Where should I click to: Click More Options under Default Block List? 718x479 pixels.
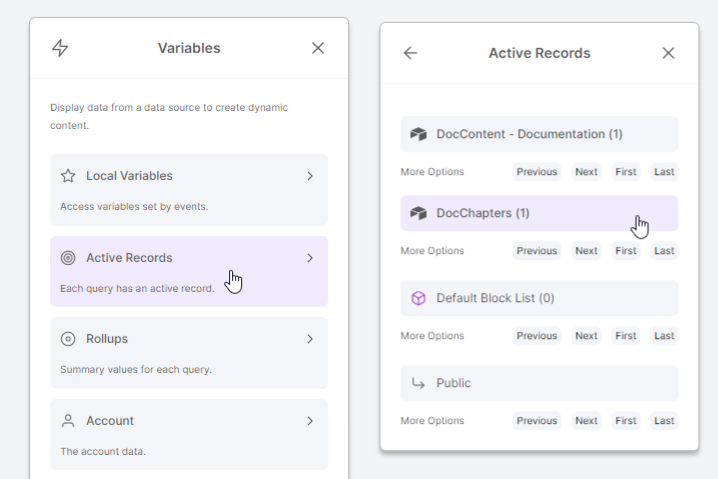(x=432, y=336)
